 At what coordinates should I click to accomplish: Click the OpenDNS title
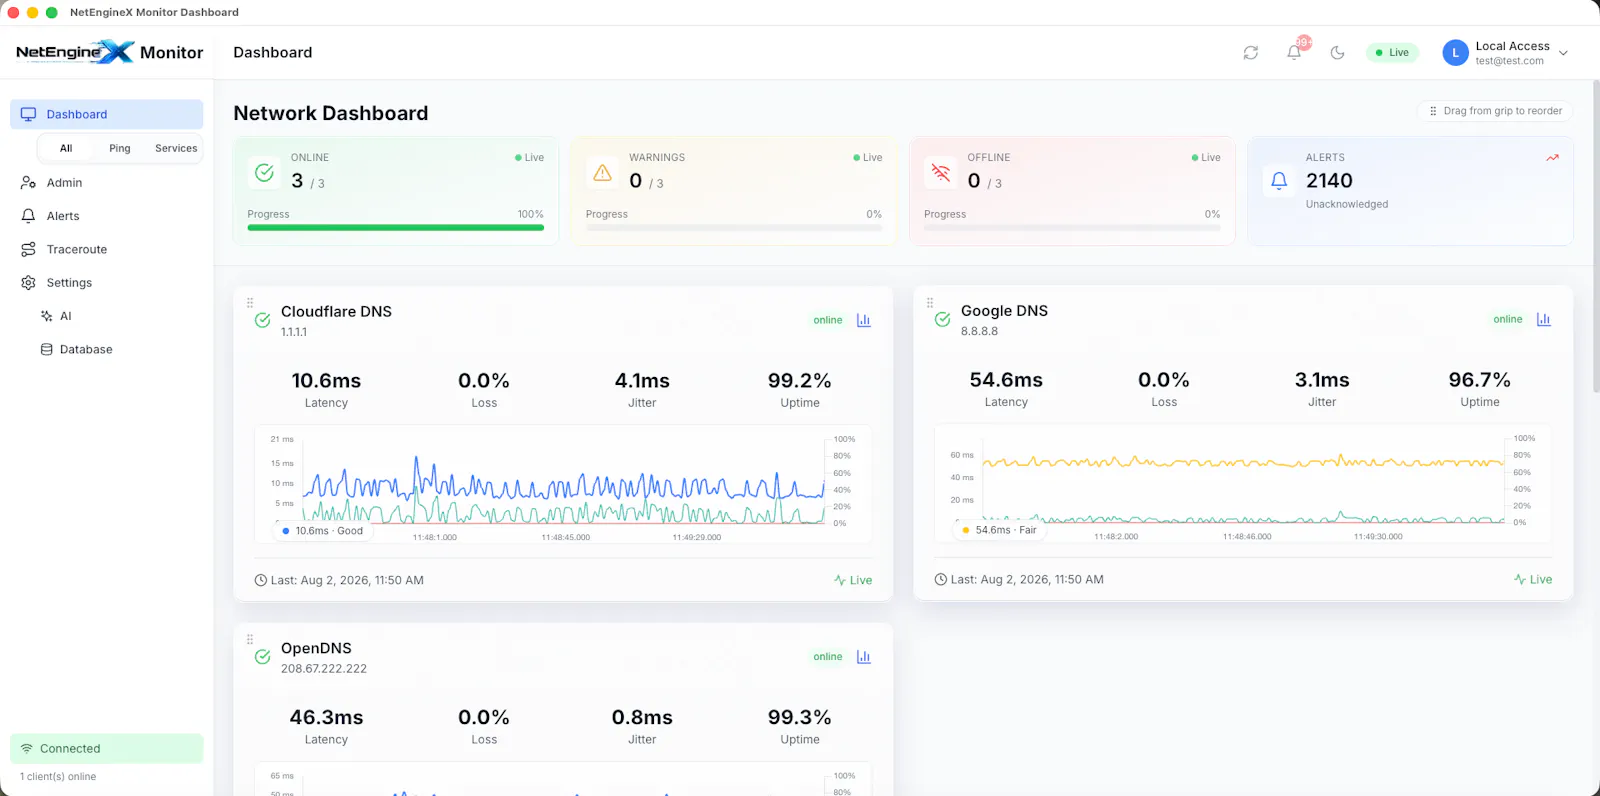point(316,648)
